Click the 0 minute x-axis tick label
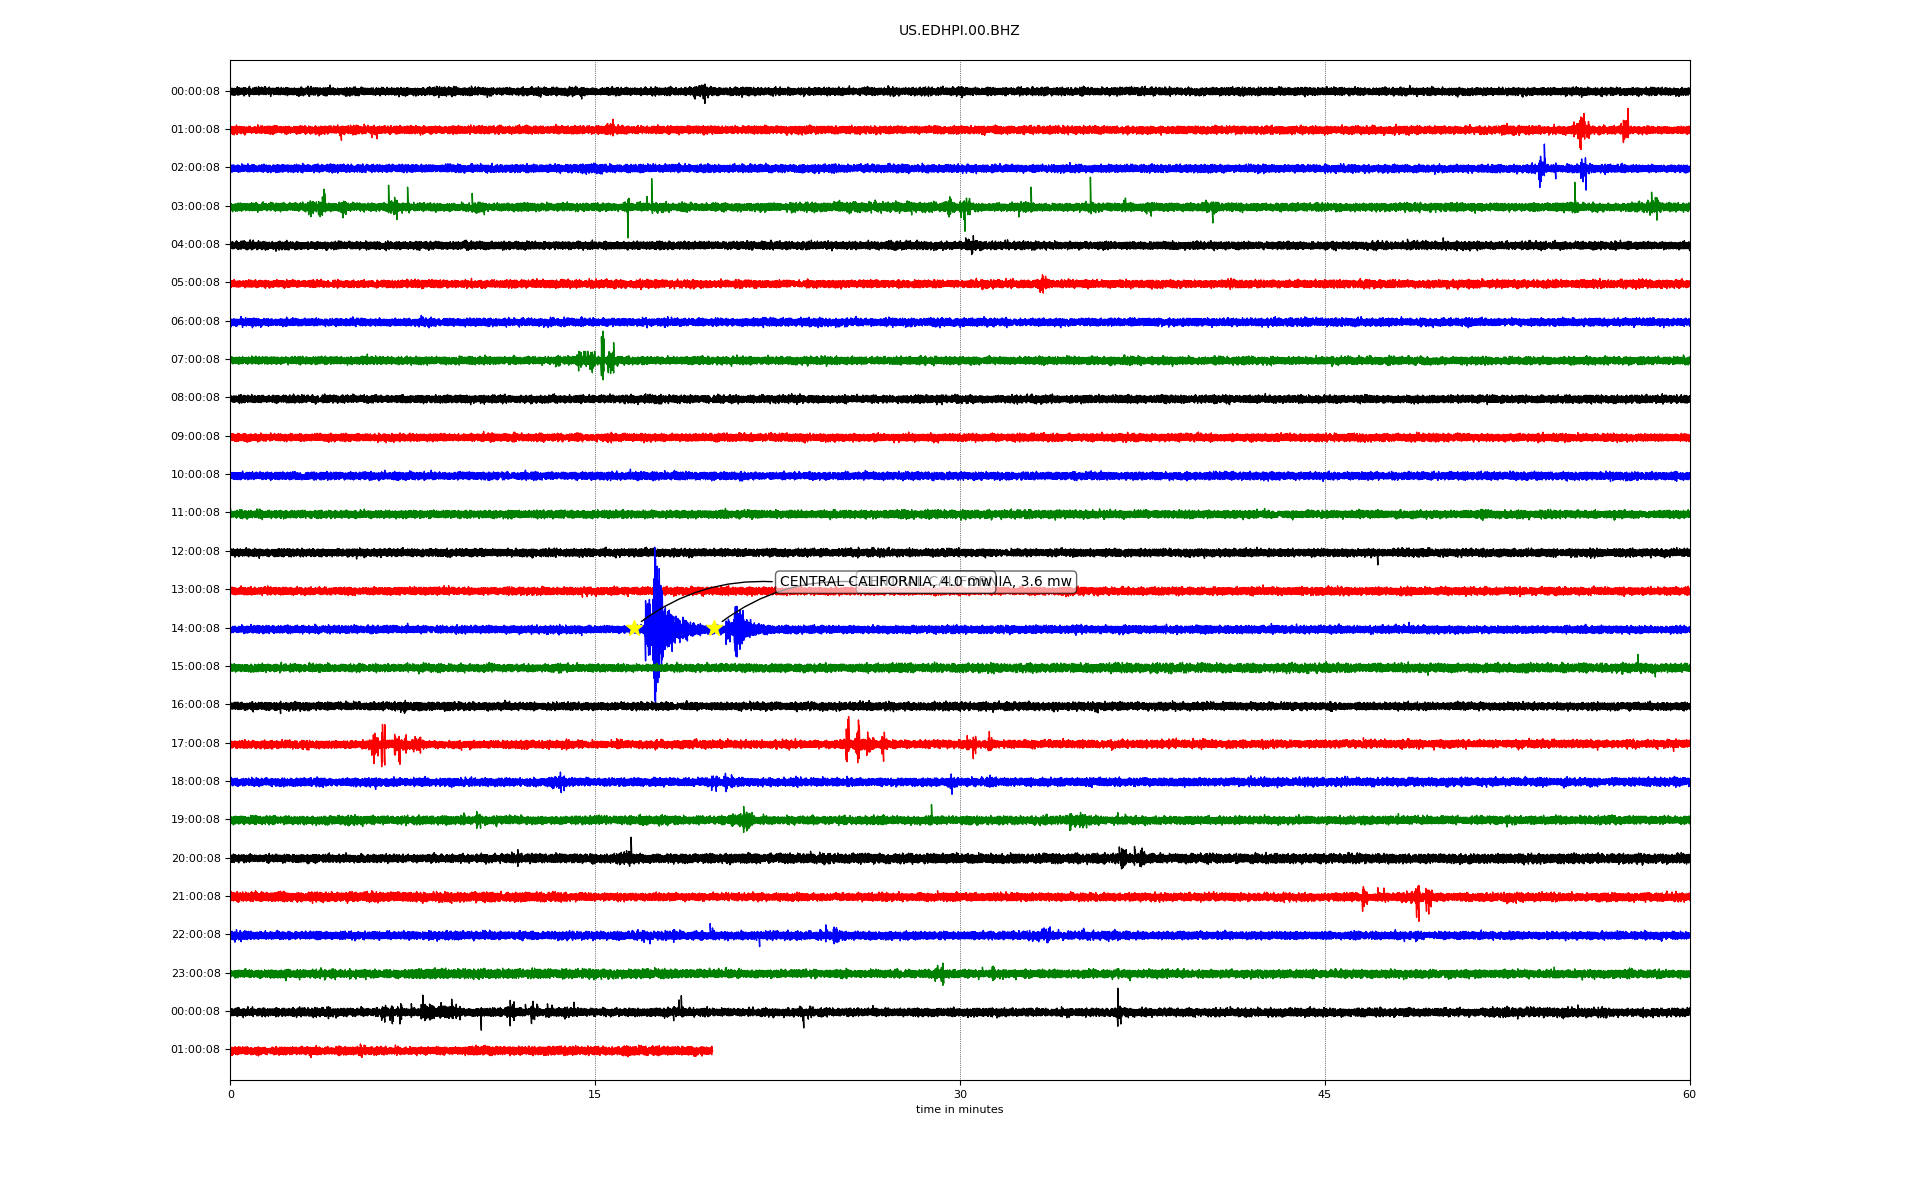 (231, 1094)
